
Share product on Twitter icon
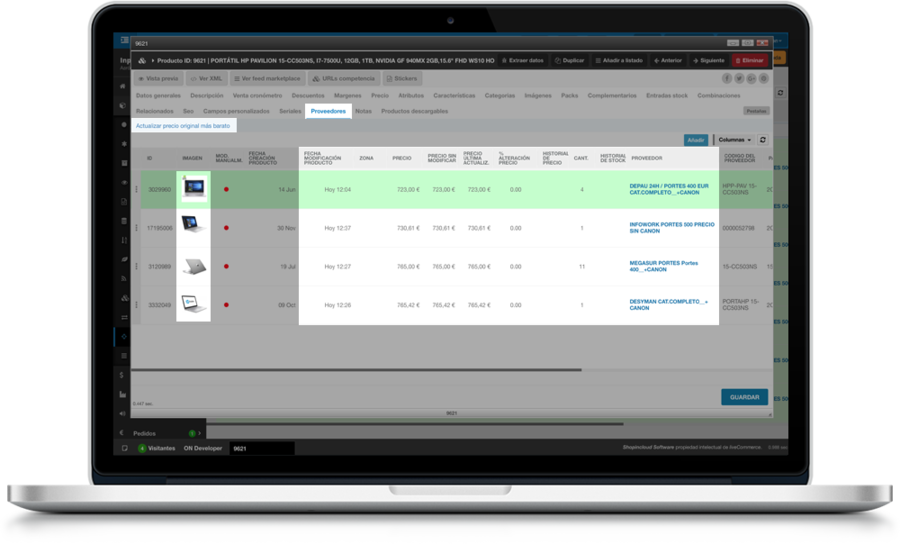tap(739, 79)
